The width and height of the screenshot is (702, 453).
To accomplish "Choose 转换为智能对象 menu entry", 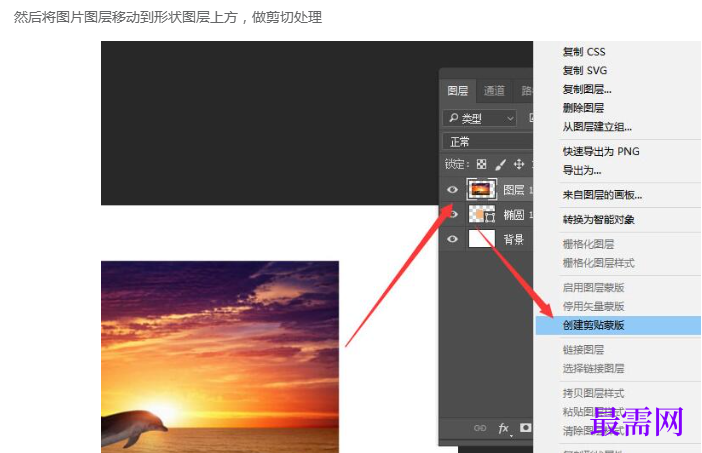I will 599,219.
